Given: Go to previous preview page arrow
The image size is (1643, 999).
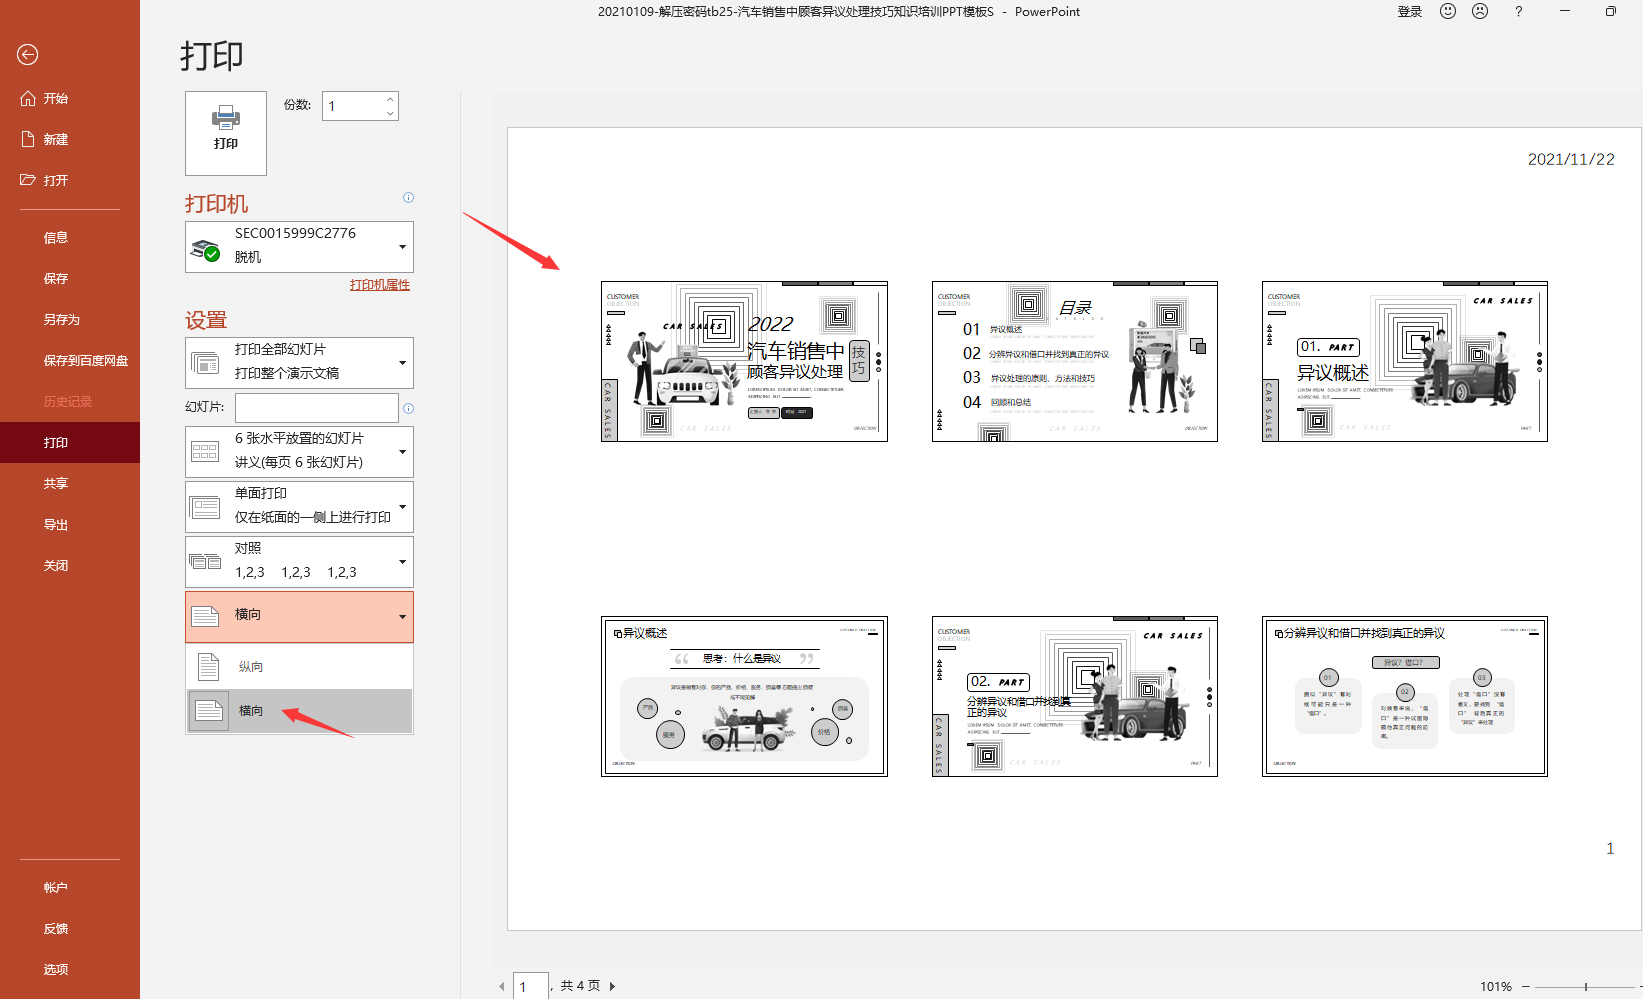Looking at the screenshot, I should click(502, 986).
